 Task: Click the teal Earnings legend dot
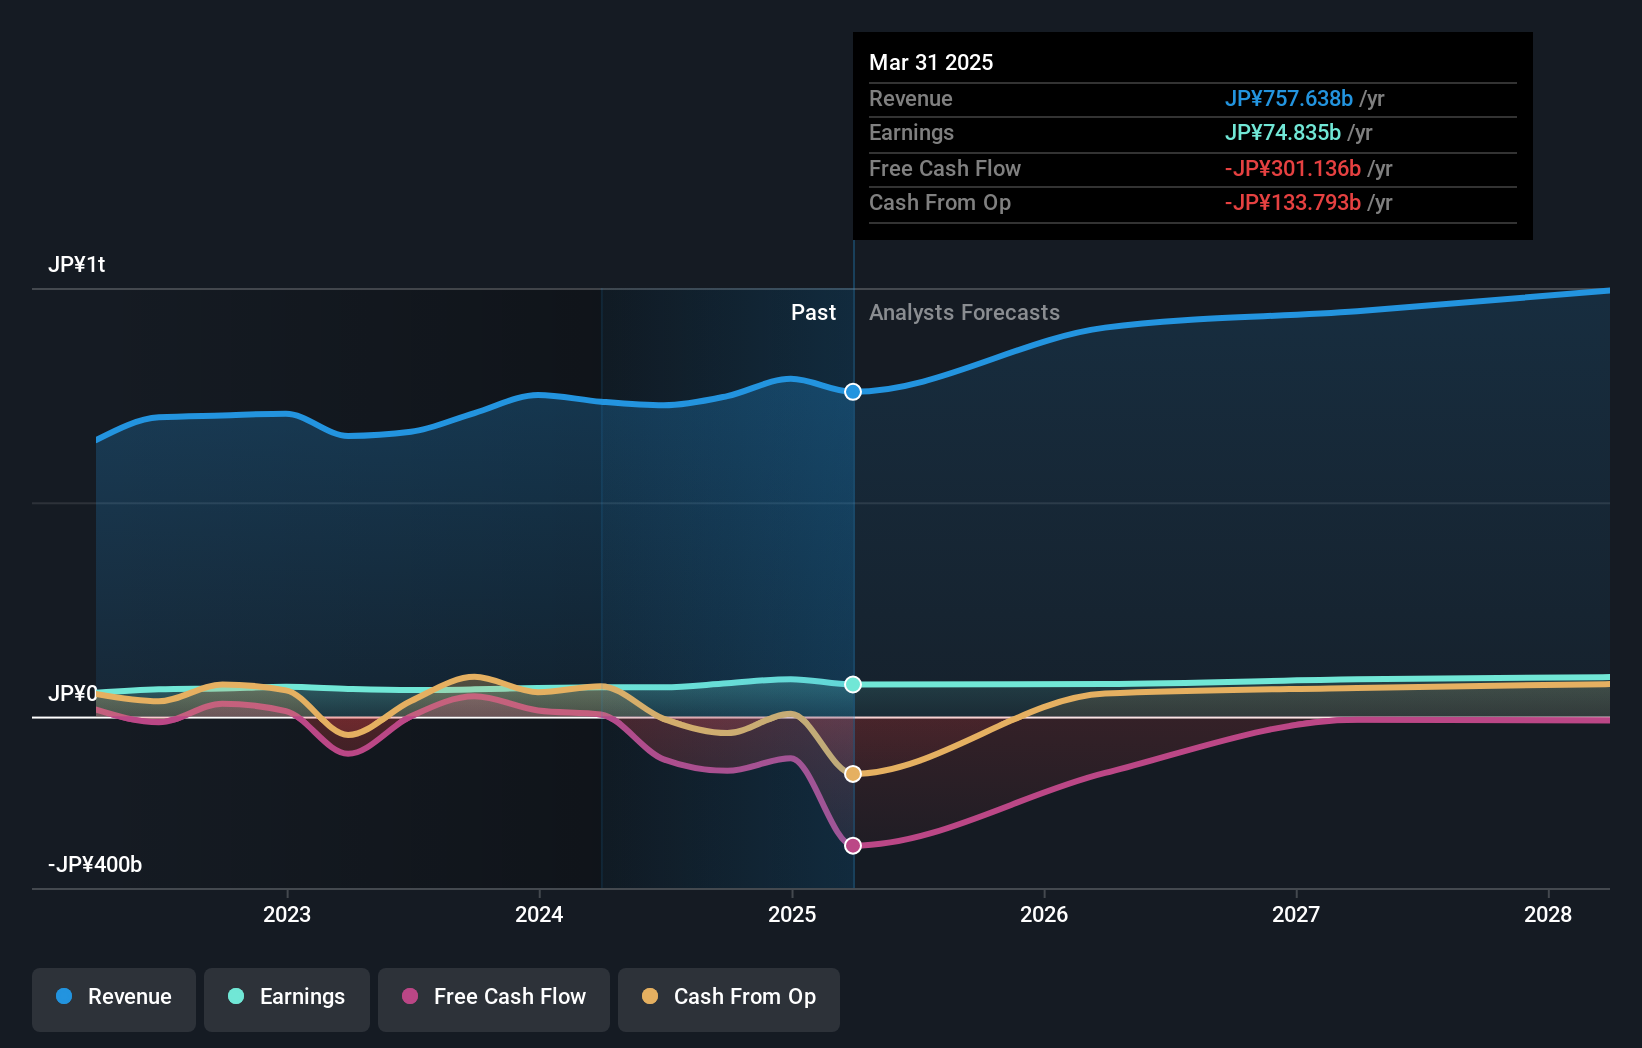(x=236, y=996)
